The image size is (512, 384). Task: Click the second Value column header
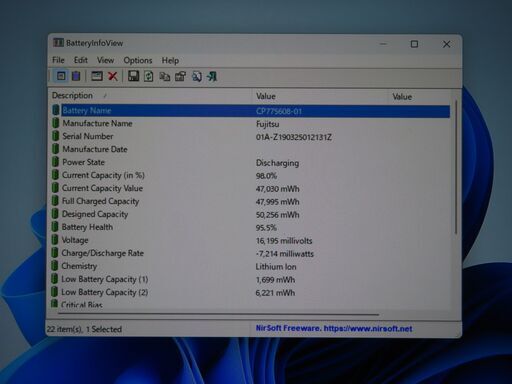[420, 97]
